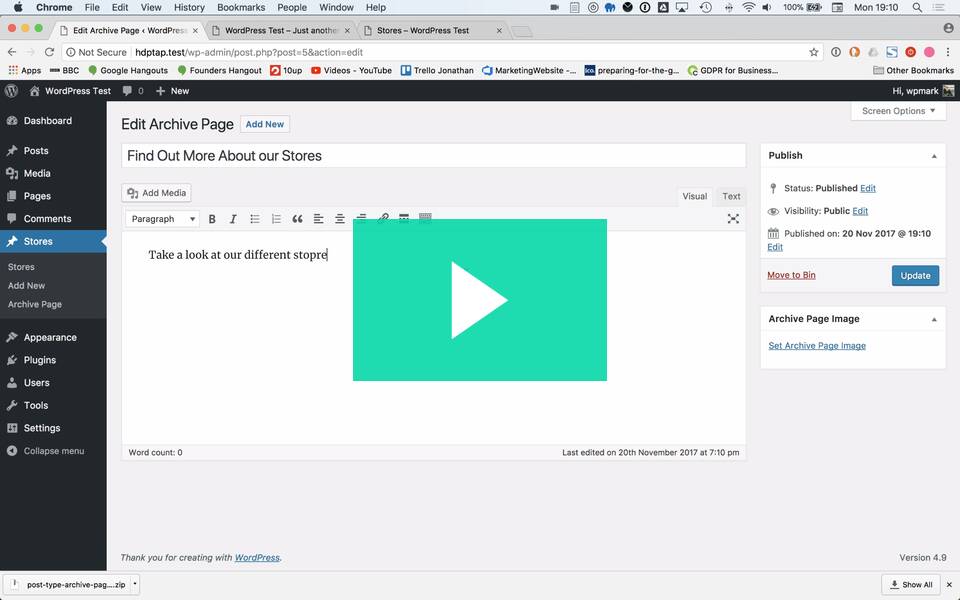
Task: Click Show All downloads button
Action: pos(911,585)
